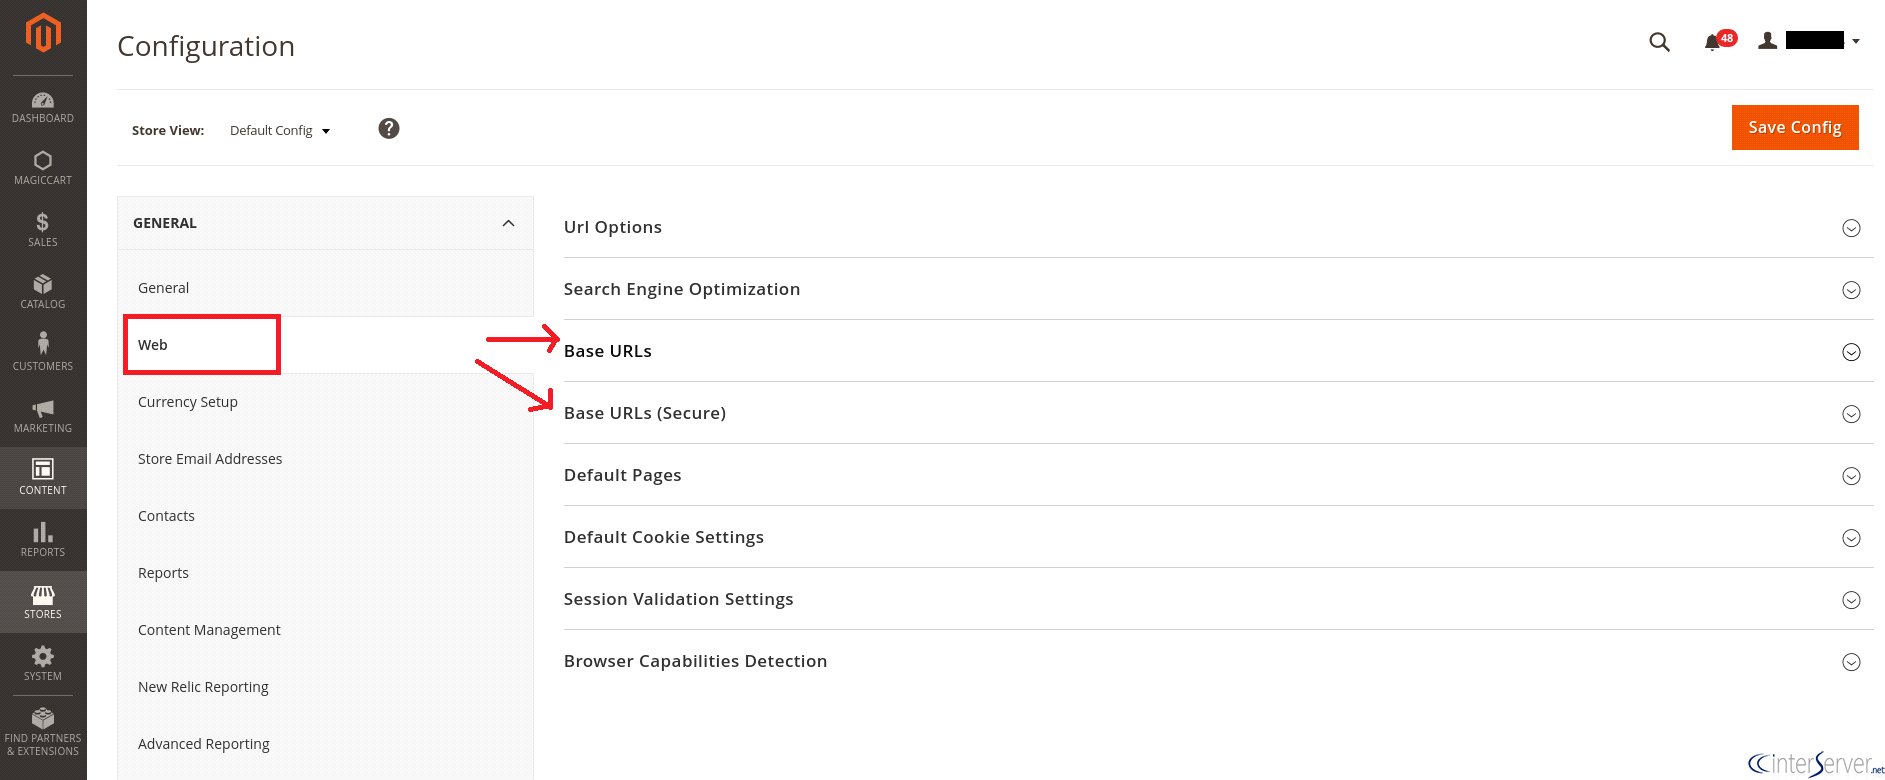Open the Catalog sidebar menu
1885x780 pixels.
(43, 292)
